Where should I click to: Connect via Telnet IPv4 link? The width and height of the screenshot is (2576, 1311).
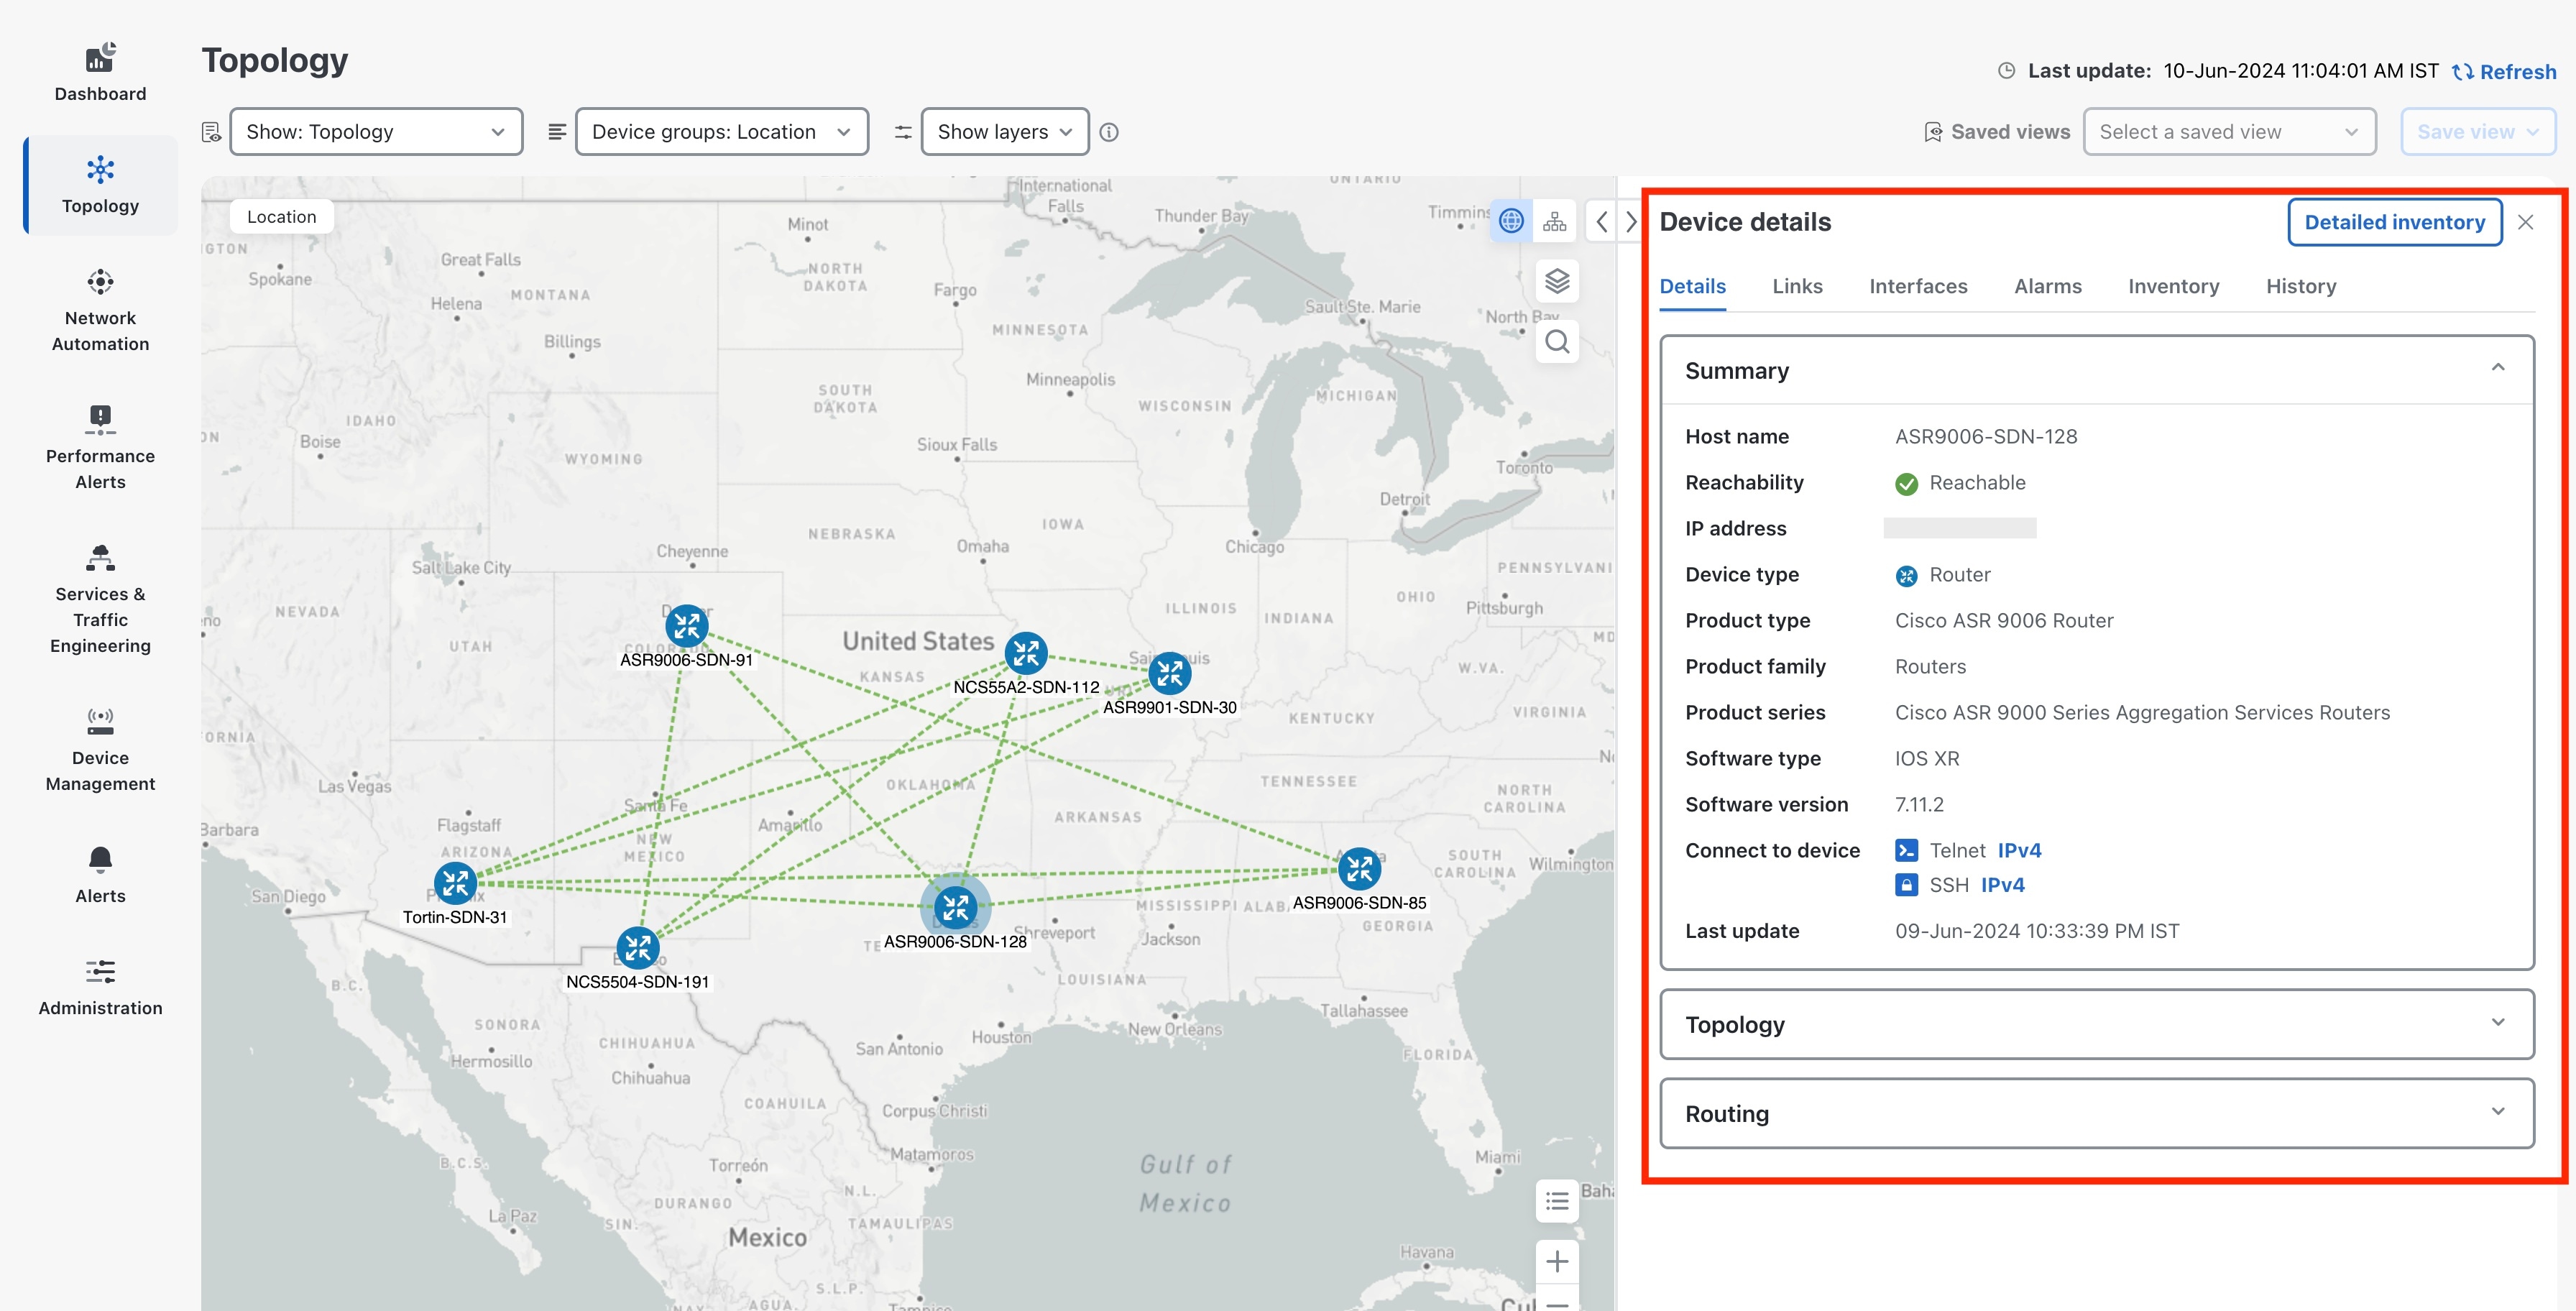2019,851
